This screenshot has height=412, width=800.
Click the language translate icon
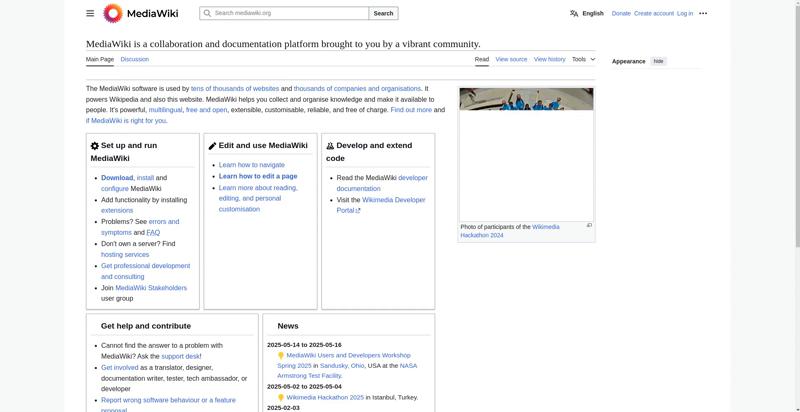(x=574, y=13)
